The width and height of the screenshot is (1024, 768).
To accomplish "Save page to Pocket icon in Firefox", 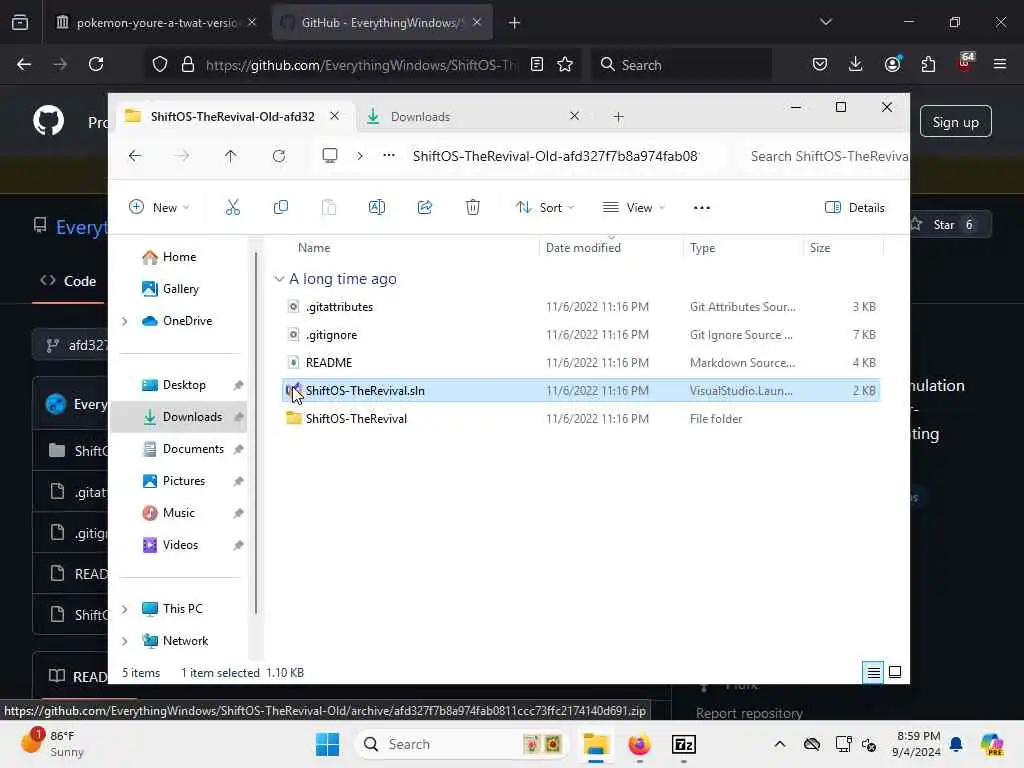I will click(x=820, y=64).
